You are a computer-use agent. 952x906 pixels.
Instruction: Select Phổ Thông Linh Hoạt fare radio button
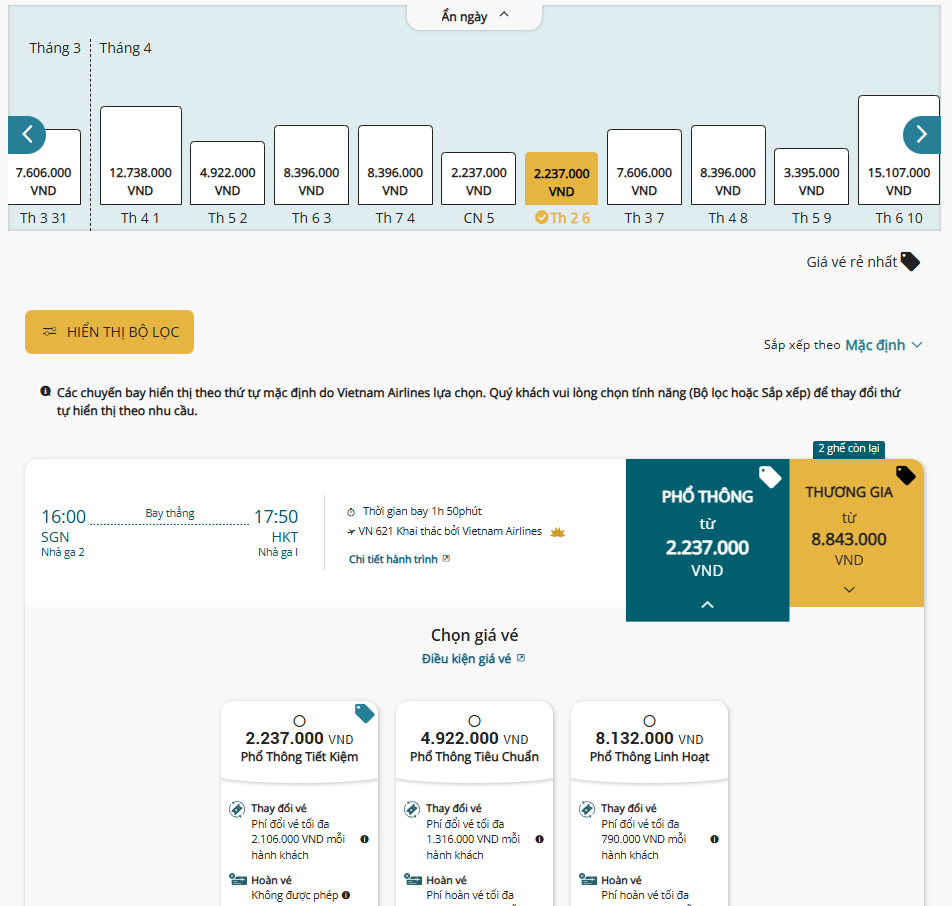click(x=649, y=721)
